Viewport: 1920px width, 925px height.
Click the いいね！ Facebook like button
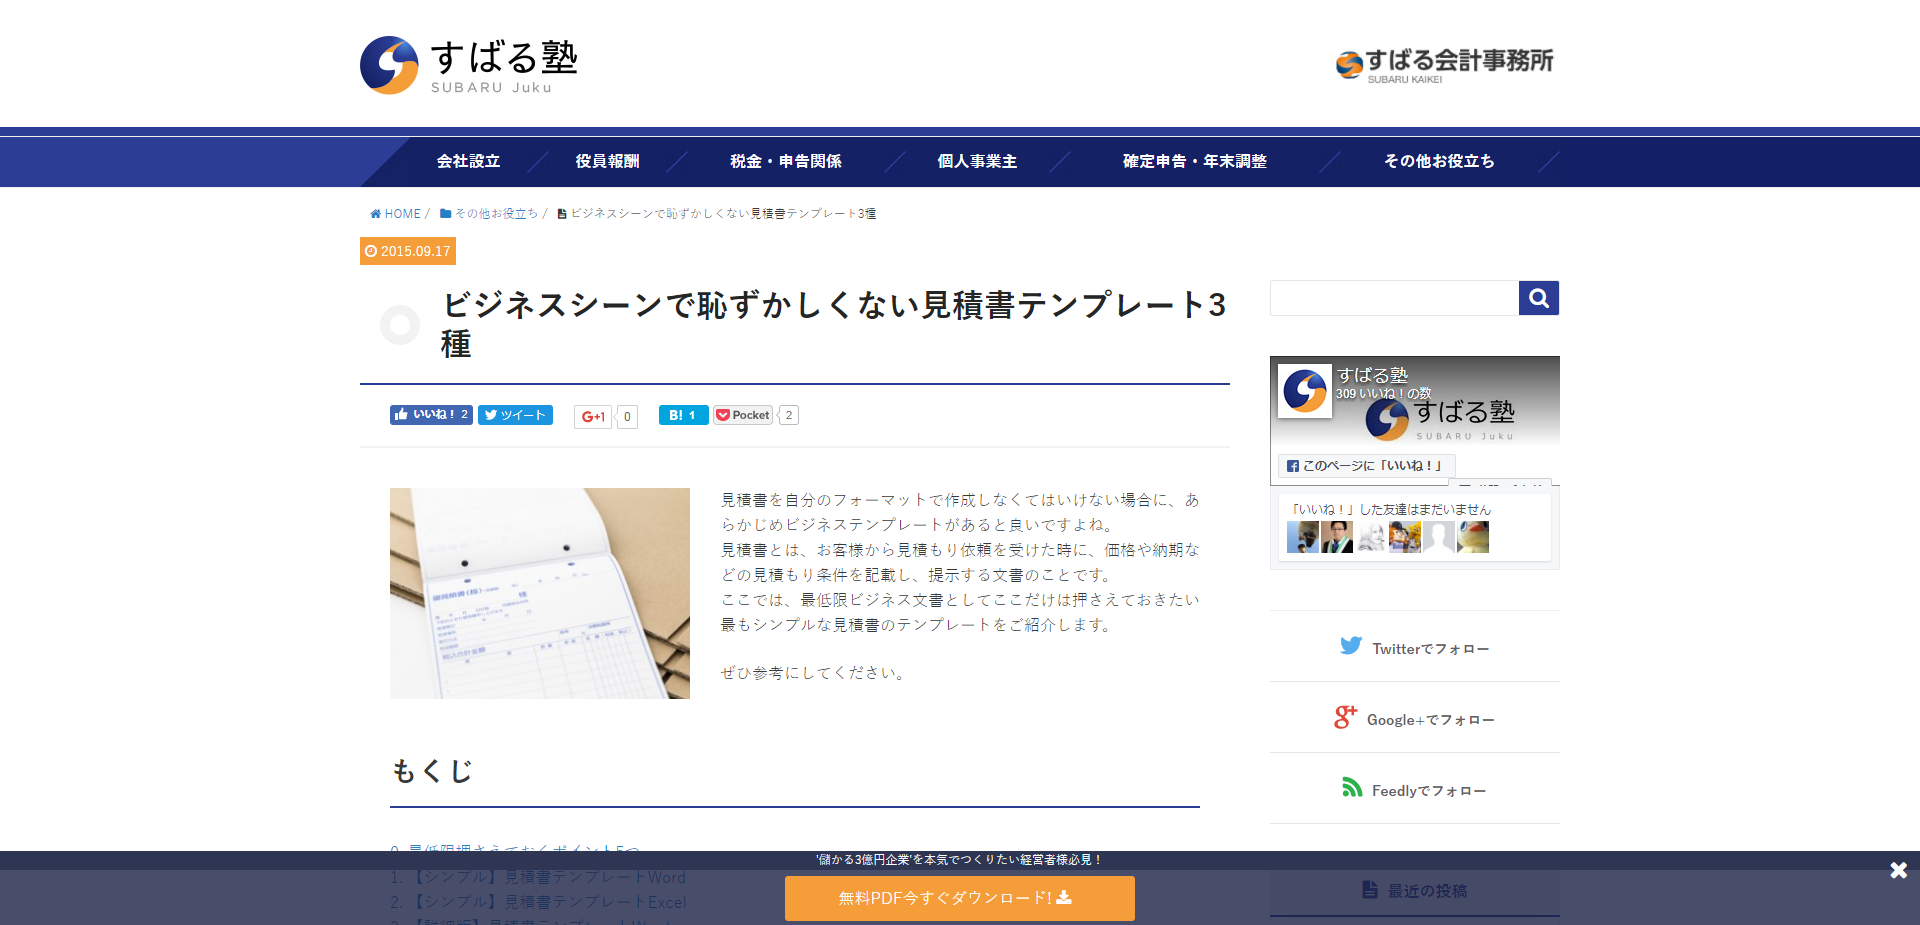point(430,414)
